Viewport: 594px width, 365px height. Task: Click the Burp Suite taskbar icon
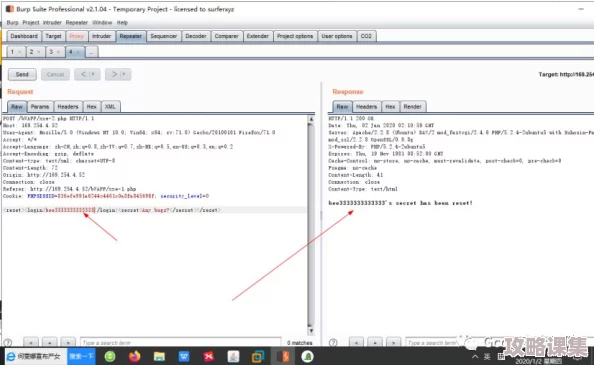(283, 356)
